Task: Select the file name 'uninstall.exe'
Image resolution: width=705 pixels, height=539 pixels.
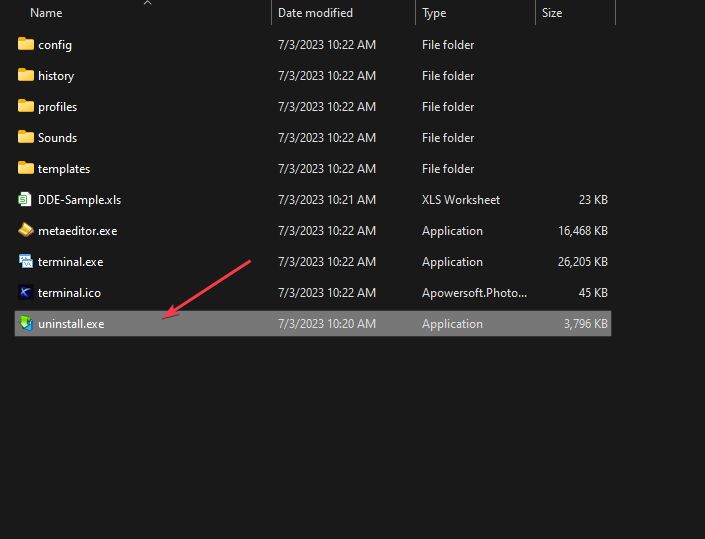Action: point(71,324)
